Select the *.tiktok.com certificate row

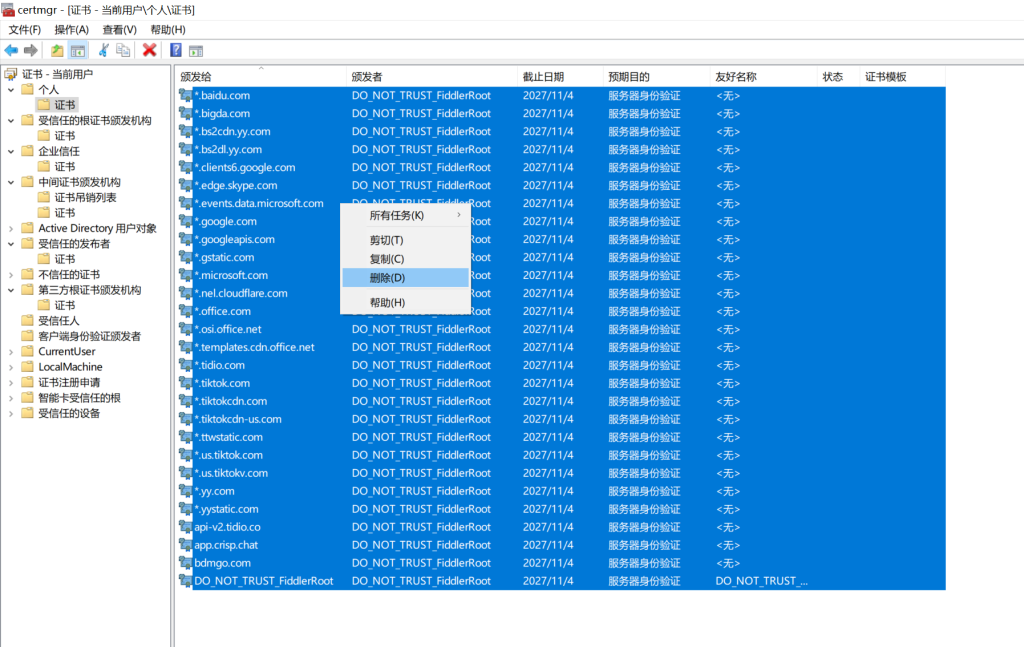point(562,383)
